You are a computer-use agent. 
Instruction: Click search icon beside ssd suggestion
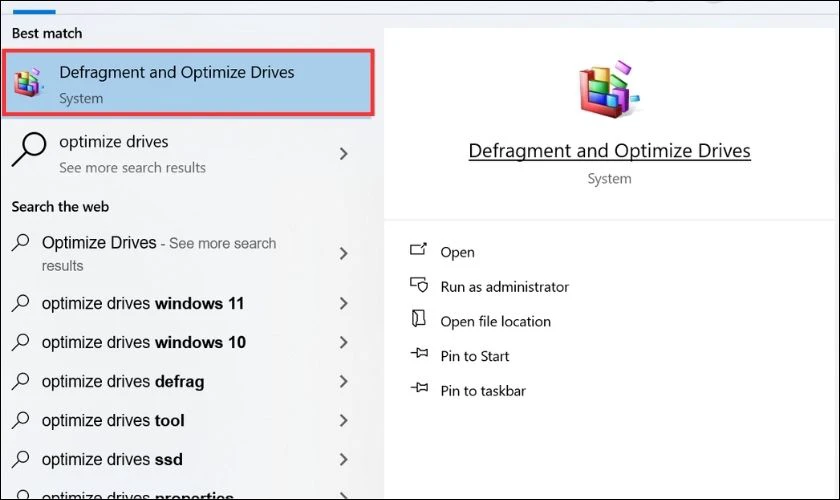tap(21, 459)
